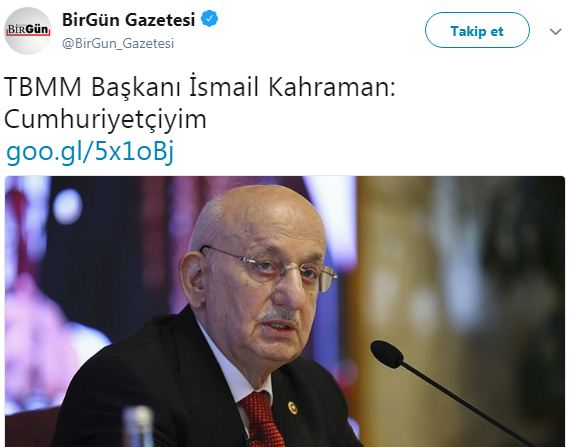Viewport: 570px width, 447px height.
Task: Click the man's eyeglasses in the photo
Action: [269, 267]
